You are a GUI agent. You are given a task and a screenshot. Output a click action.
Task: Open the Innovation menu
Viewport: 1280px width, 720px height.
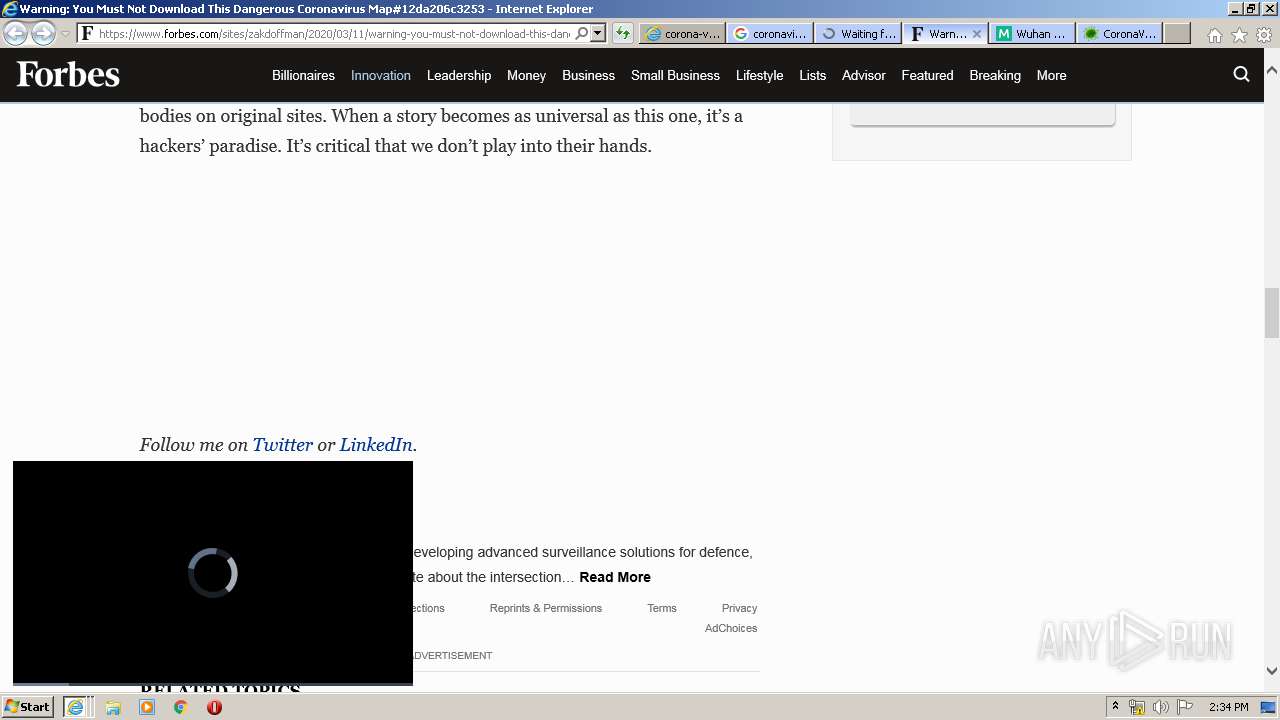(381, 75)
